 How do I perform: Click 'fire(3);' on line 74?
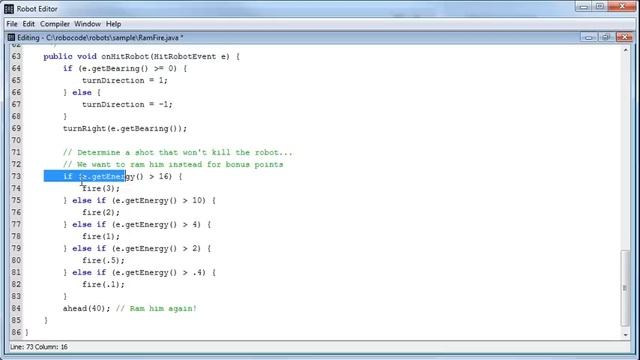click(x=101, y=189)
